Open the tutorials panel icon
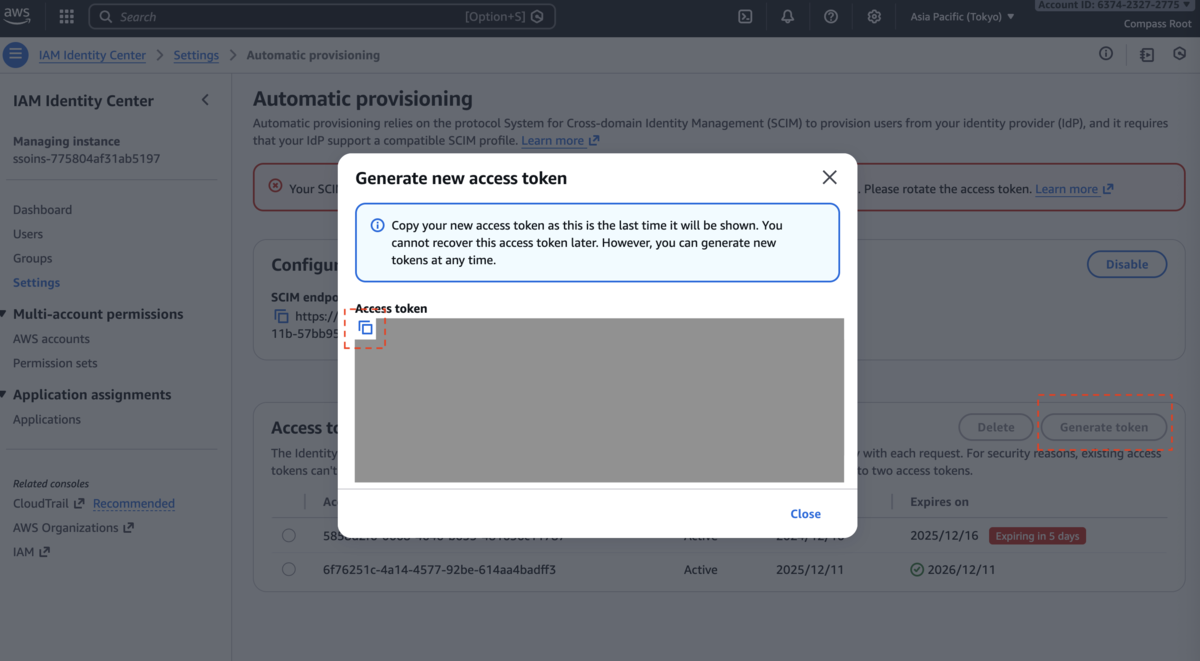 [1147, 55]
